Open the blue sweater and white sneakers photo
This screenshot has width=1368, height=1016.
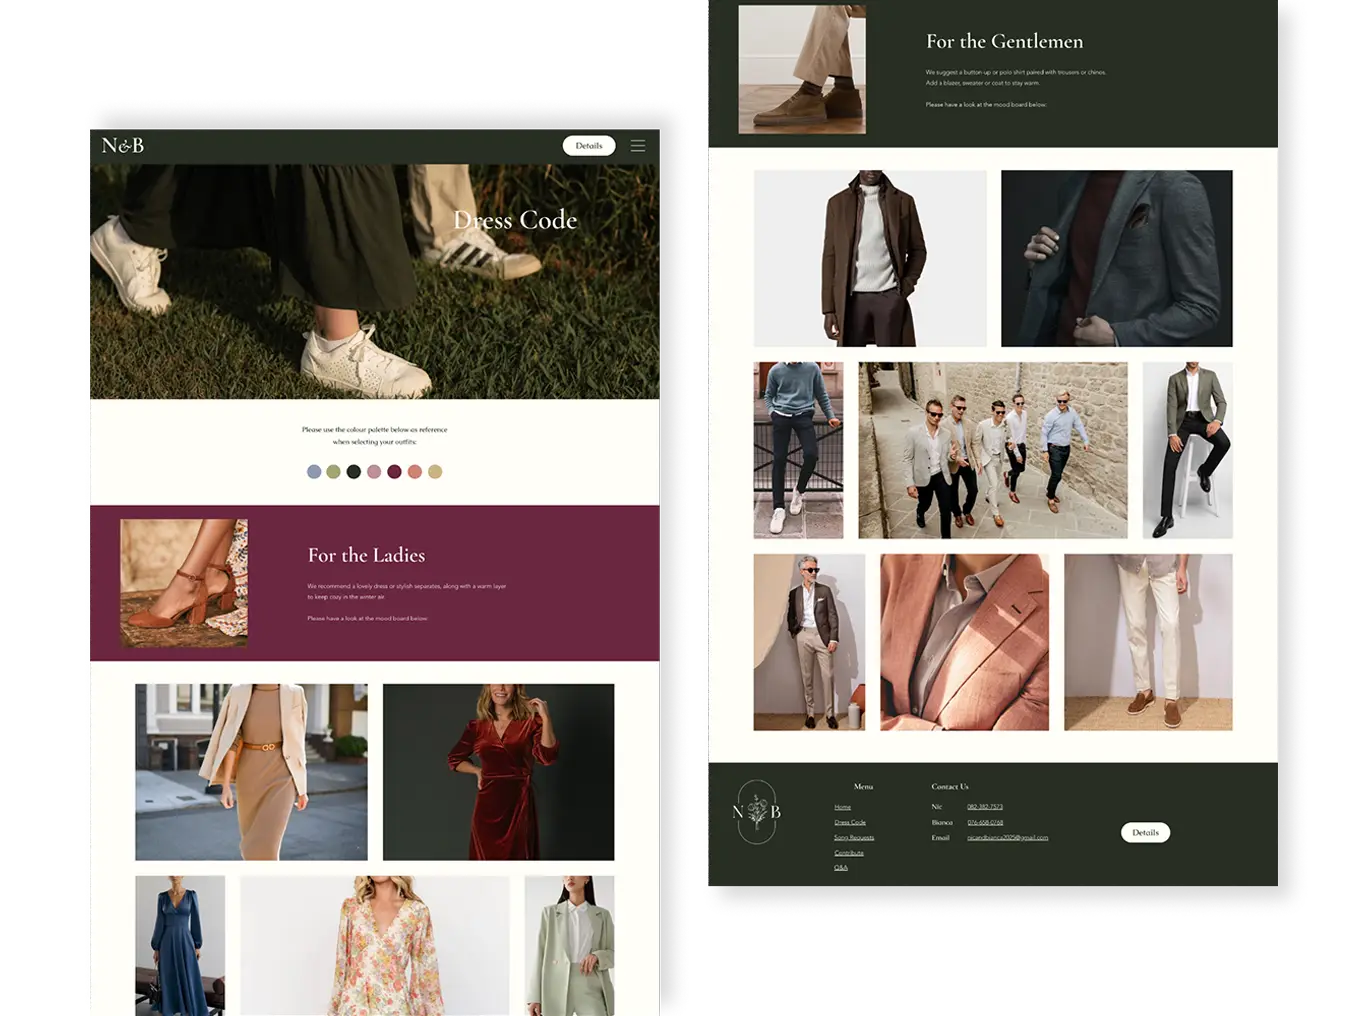point(798,450)
